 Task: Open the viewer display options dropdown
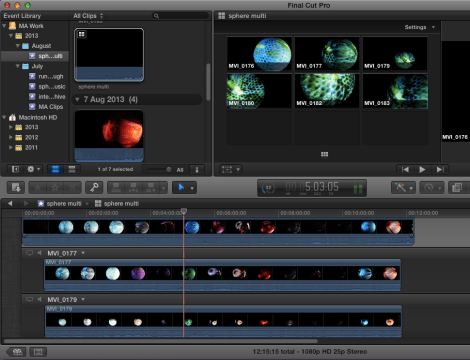(231, 170)
